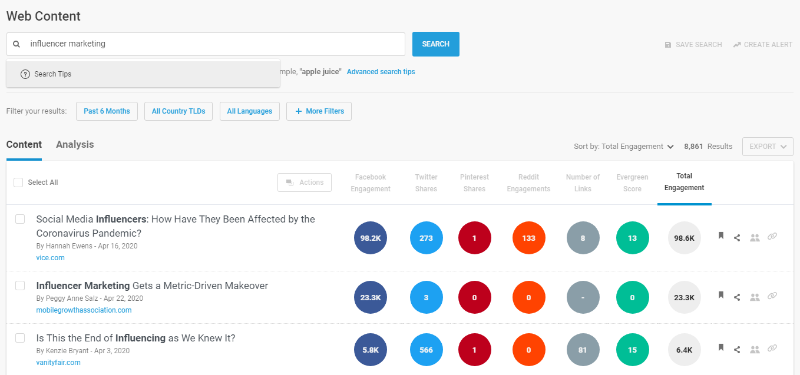Click the Create Alert trend icon

point(737,45)
